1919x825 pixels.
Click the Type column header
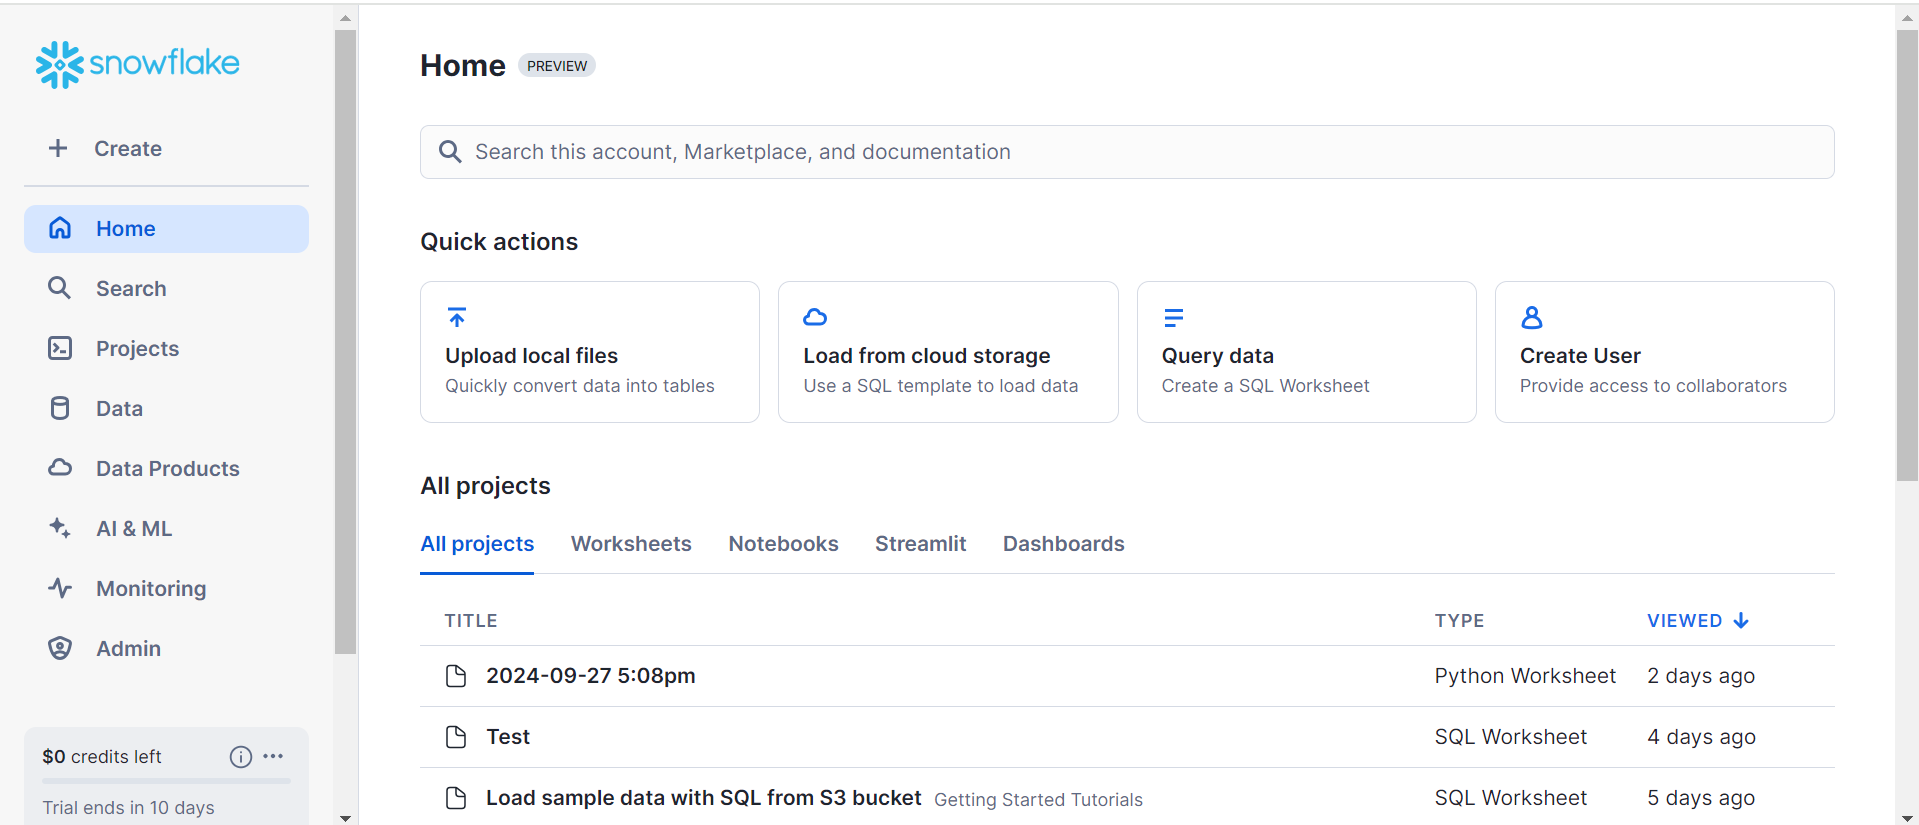click(1459, 621)
